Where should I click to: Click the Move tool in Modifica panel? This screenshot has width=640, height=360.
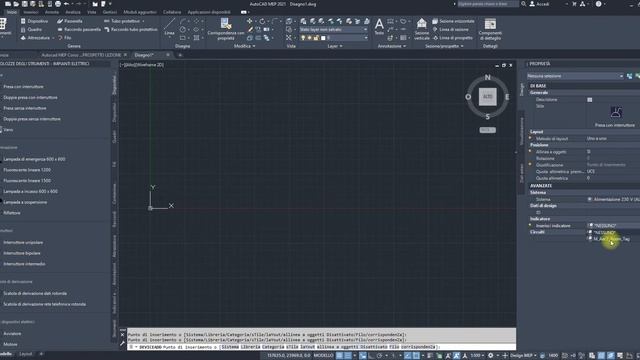coord(249,21)
